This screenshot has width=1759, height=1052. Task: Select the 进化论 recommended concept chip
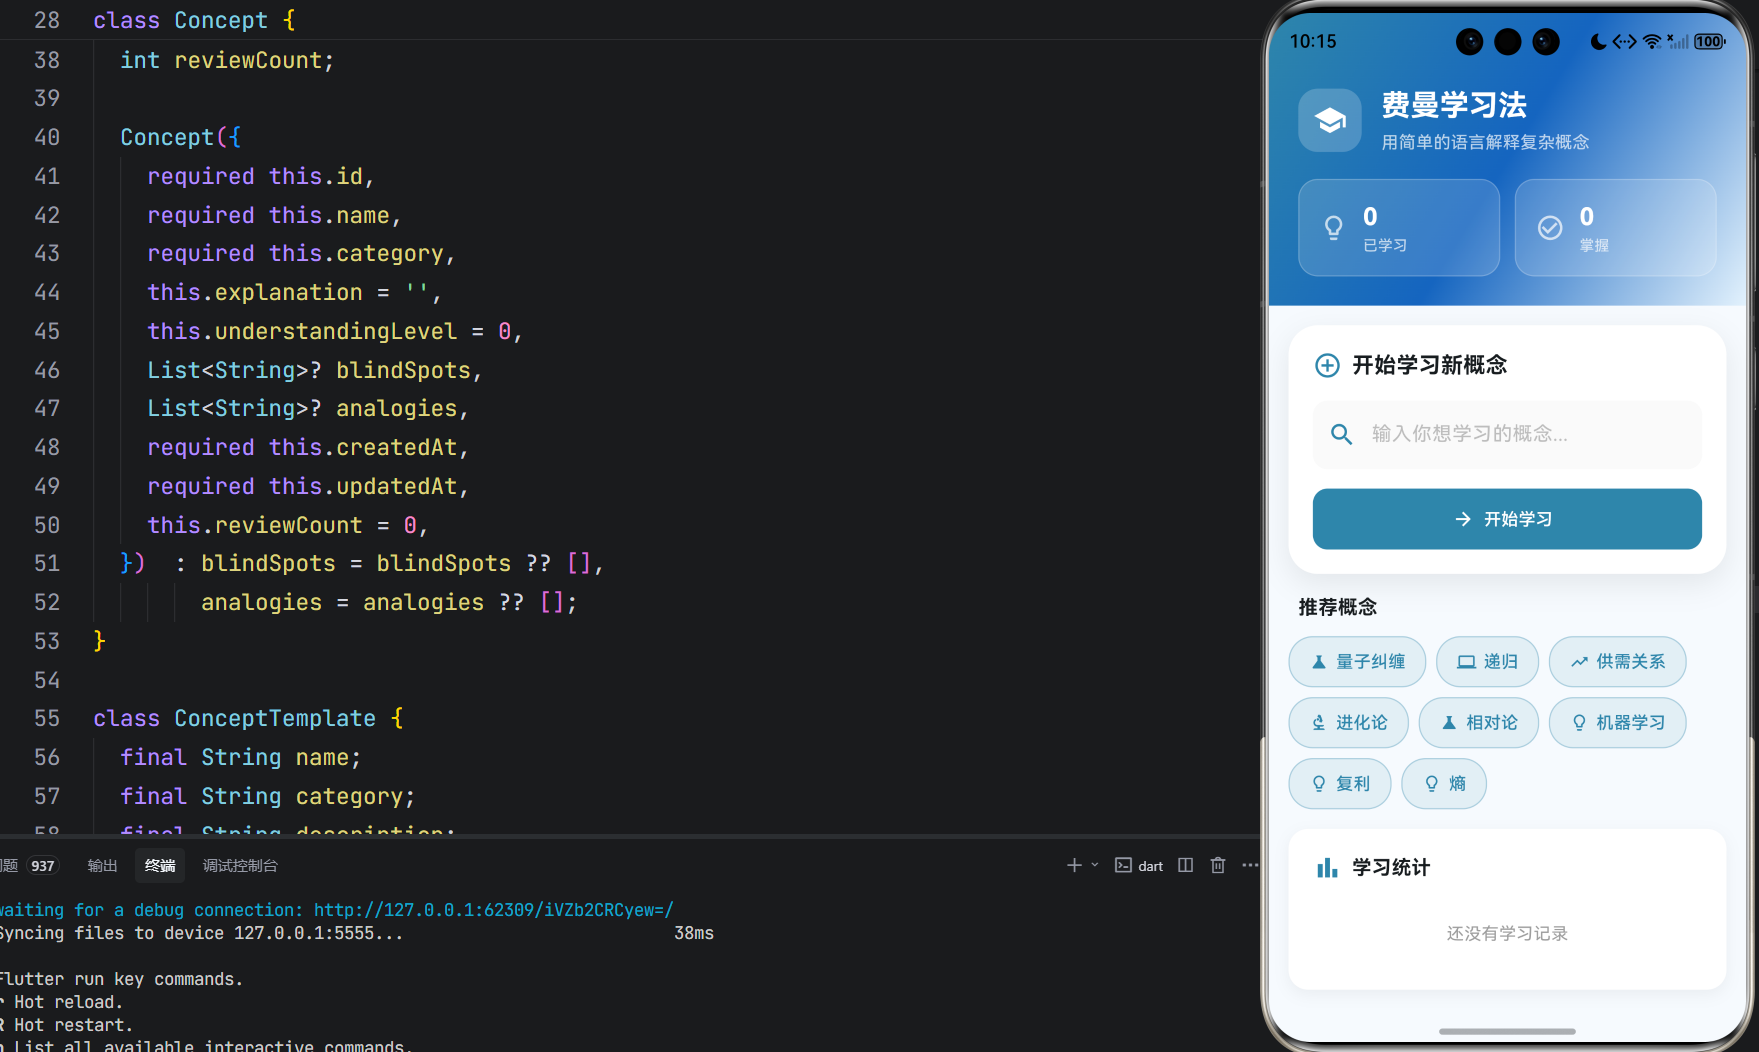coord(1348,723)
